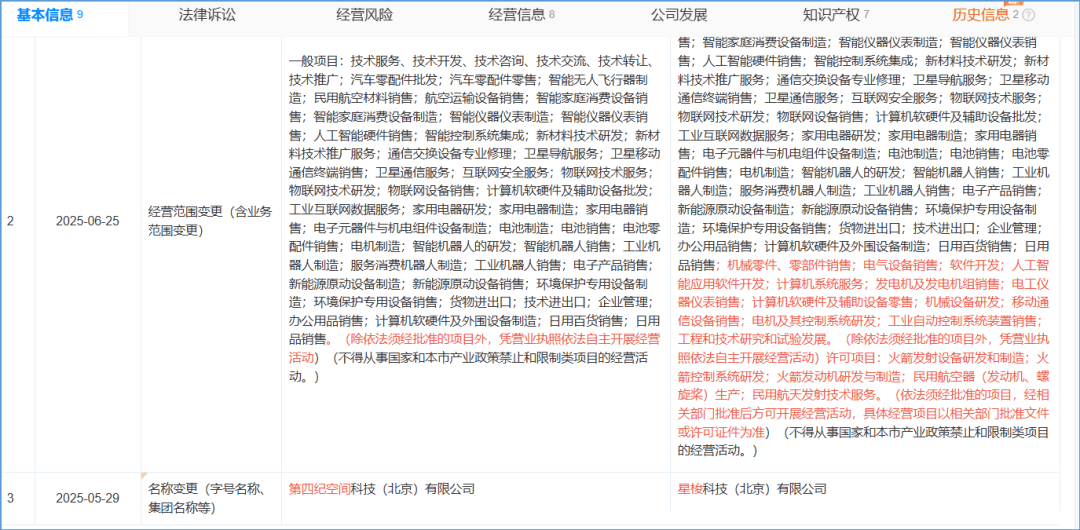Go to the 公司发展 tab
1080x530 pixels.
(679, 15)
